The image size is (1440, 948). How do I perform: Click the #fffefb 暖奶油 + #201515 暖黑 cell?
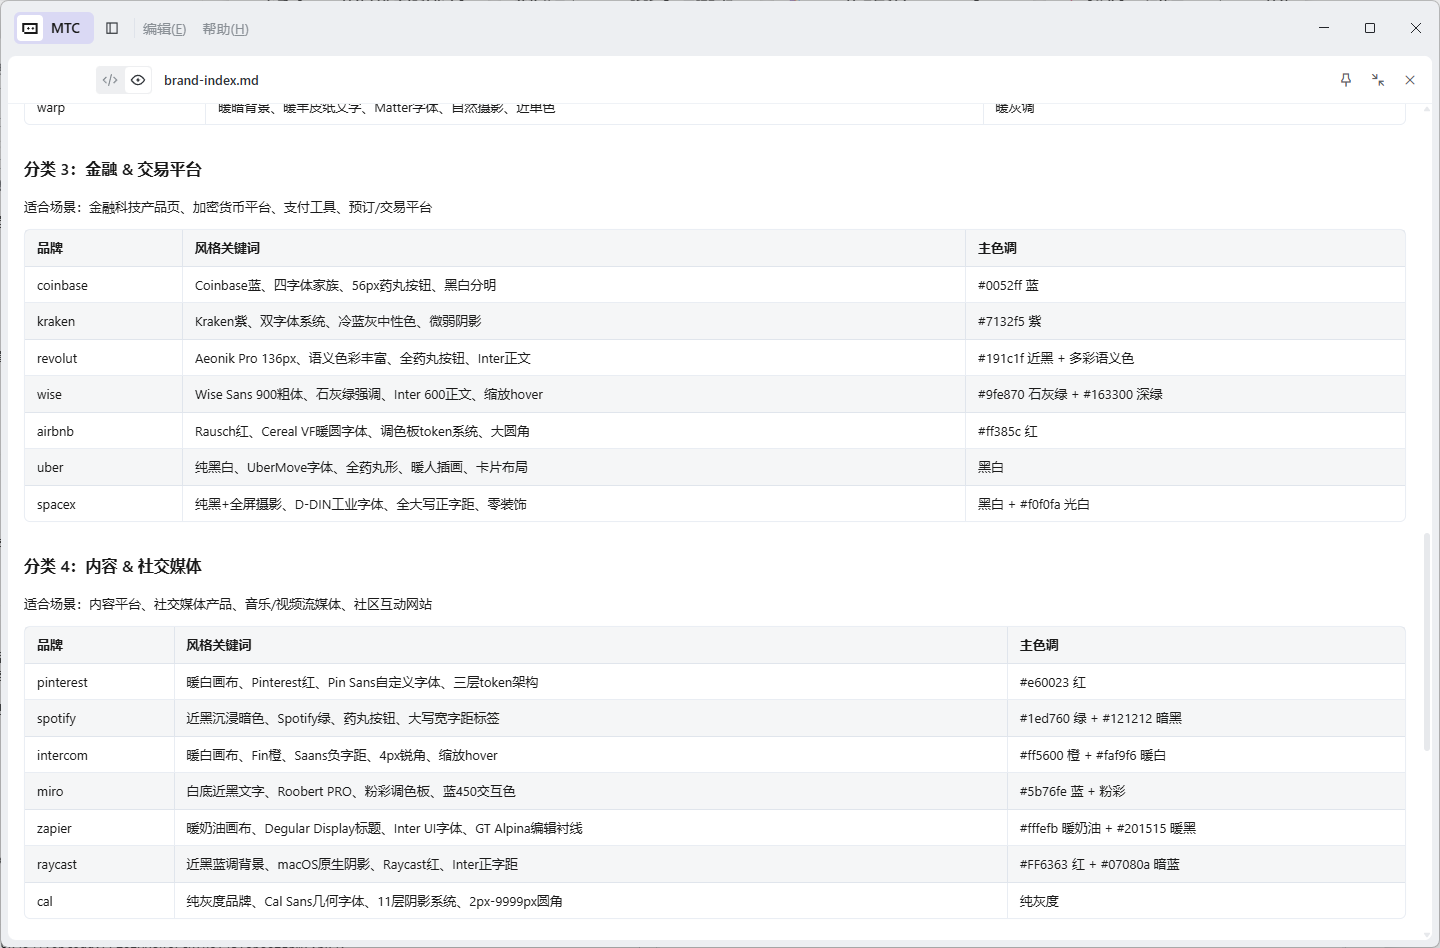(x=1206, y=828)
